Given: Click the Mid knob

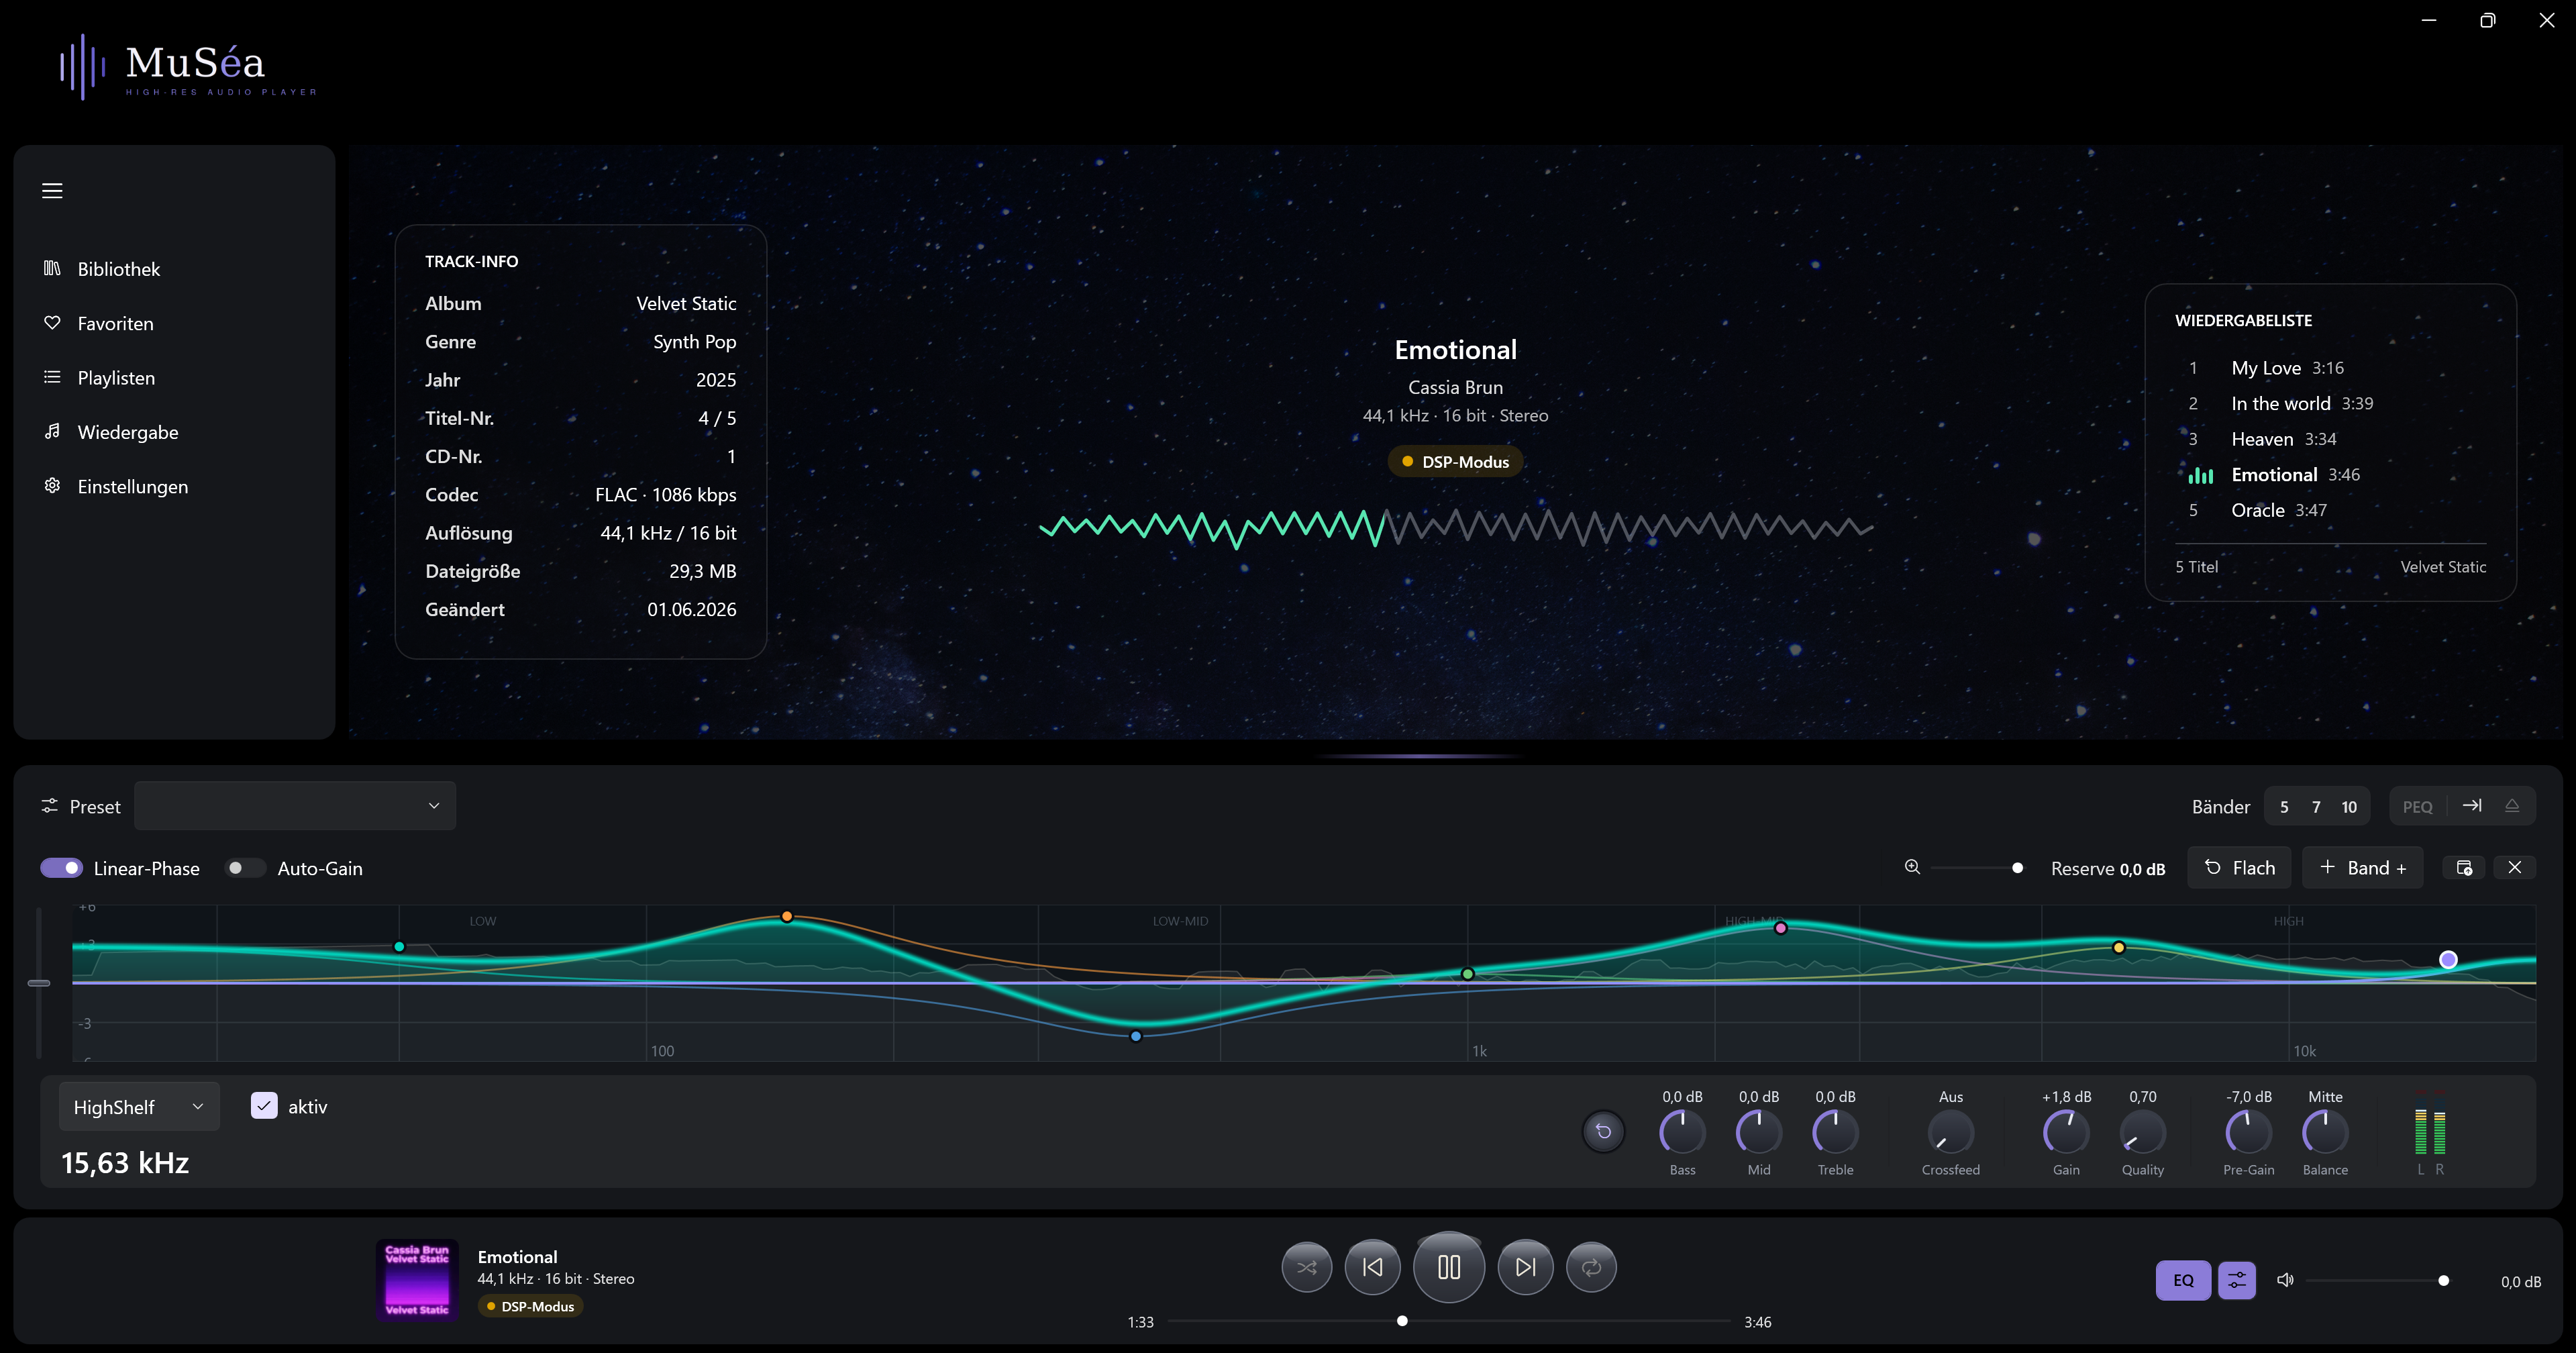Looking at the screenshot, I should pos(1759,1132).
